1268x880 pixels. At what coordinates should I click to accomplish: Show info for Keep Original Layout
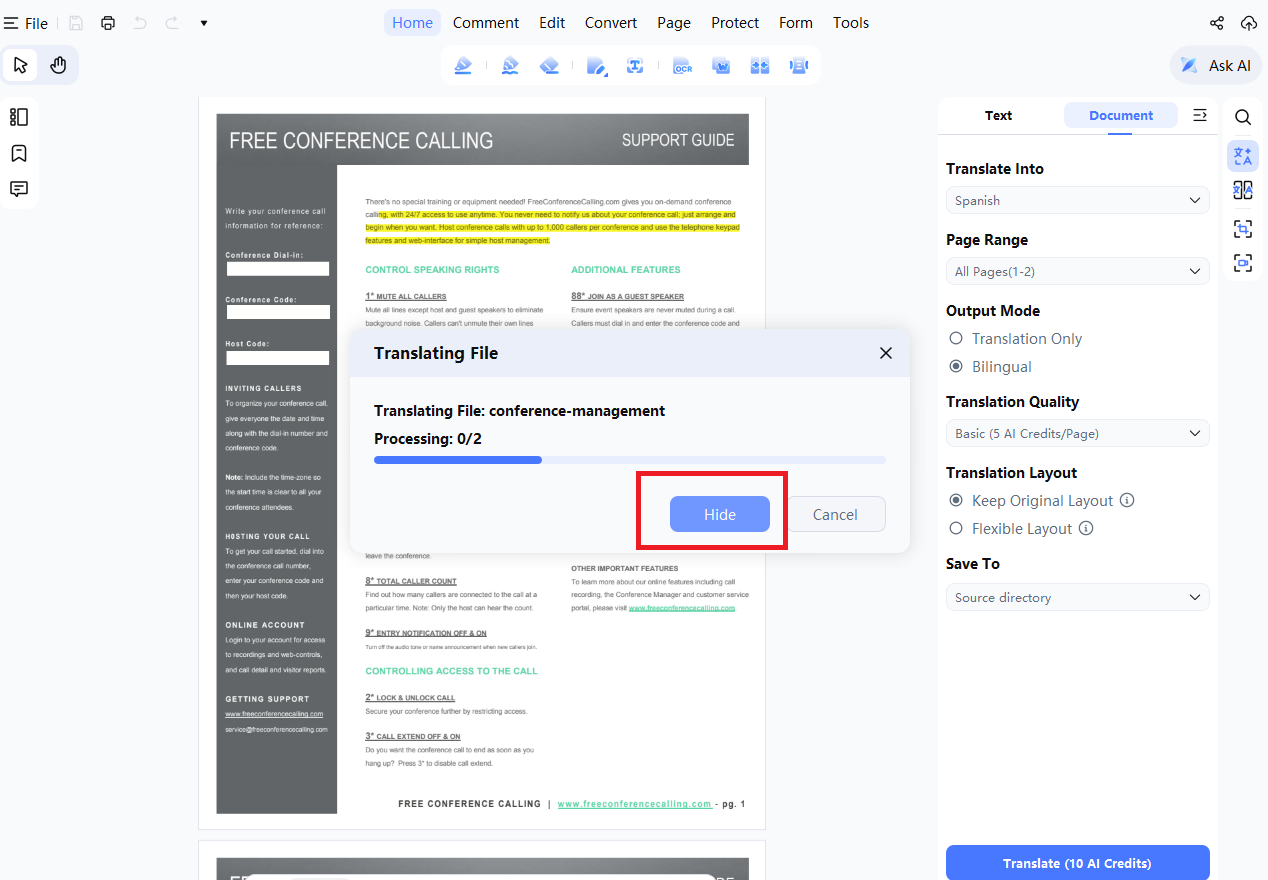pos(1127,501)
